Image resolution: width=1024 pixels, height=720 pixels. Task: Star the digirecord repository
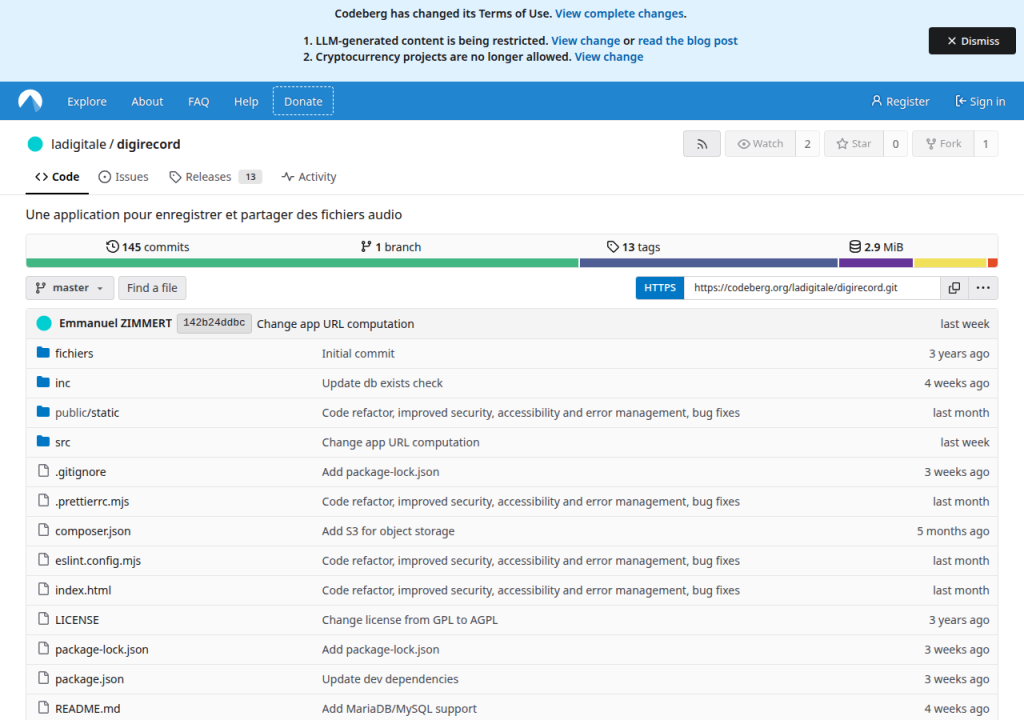click(x=854, y=144)
